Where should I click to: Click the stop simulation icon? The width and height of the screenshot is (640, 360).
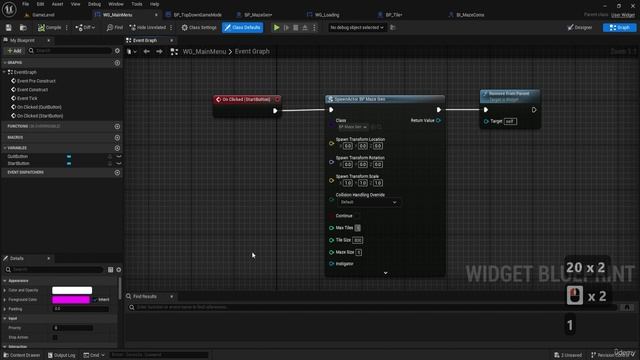[x=296, y=27]
